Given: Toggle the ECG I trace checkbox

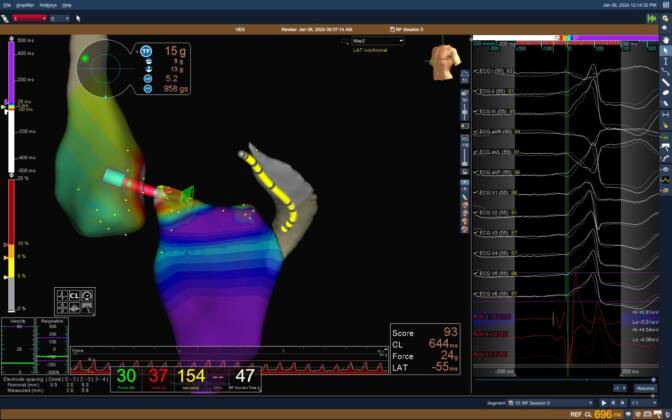Looking at the screenshot, I should pyautogui.click(x=475, y=72).
